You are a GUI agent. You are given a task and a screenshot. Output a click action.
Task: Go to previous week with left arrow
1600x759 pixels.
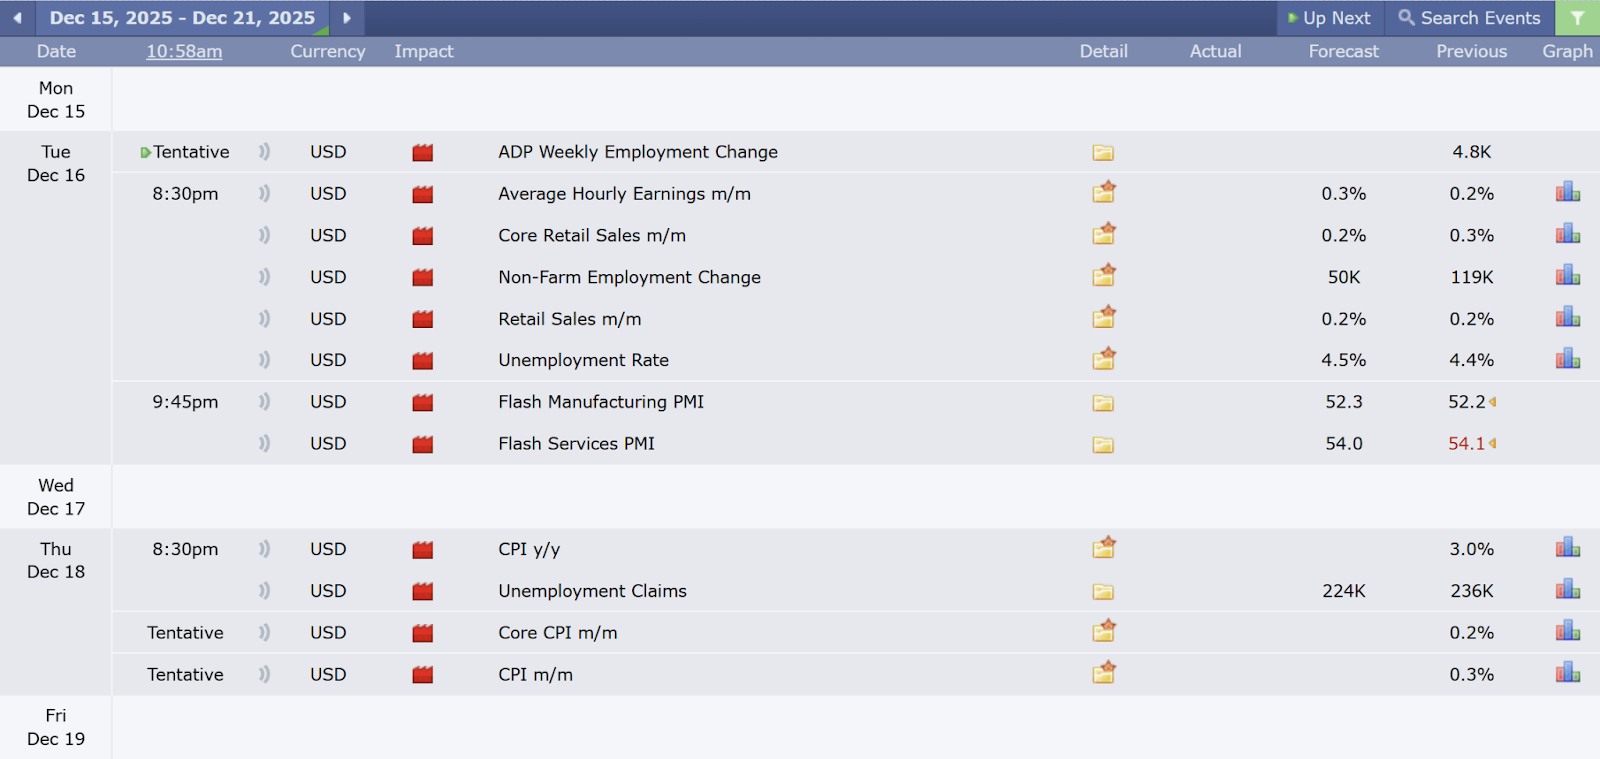pos(17,18)
